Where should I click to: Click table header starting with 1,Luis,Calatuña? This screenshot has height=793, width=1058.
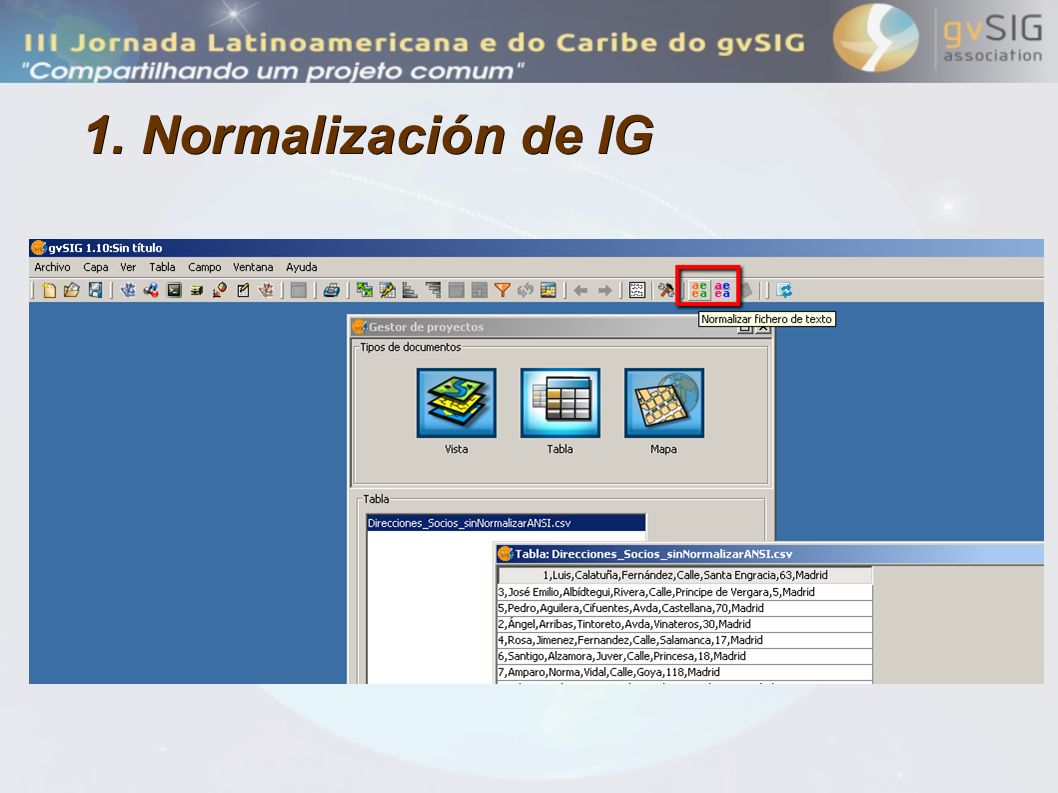pyautogui.click(x=685, y=575)
